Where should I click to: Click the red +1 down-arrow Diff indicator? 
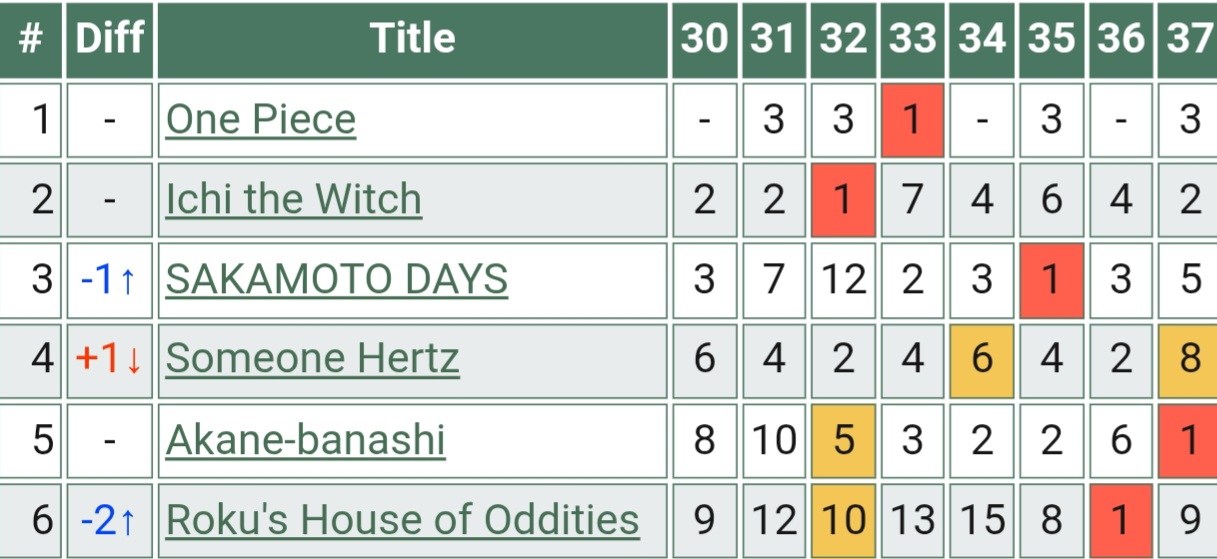pyautogui.click(x=109, y=360)
